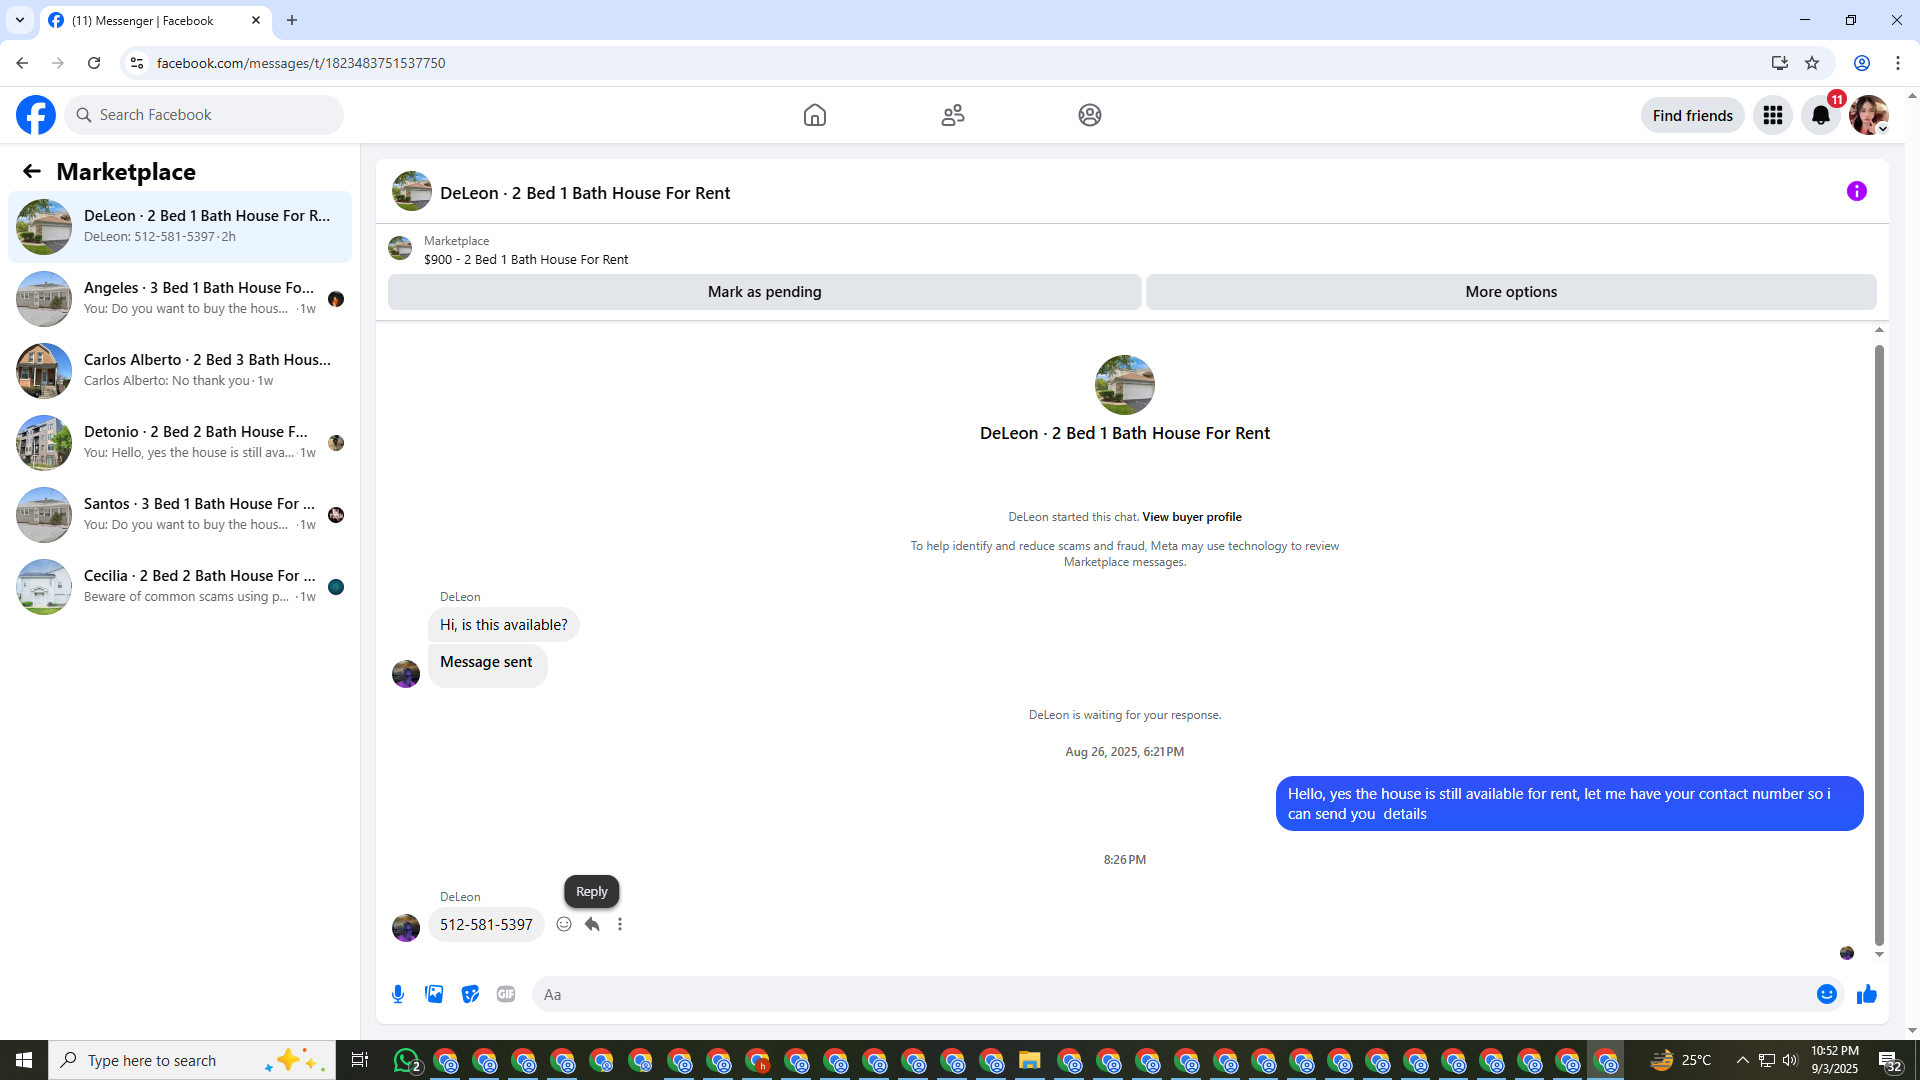Click DeLeon's avatar beside phone number message
The width and height of the screenshot is (1920, 1080).
406,927
